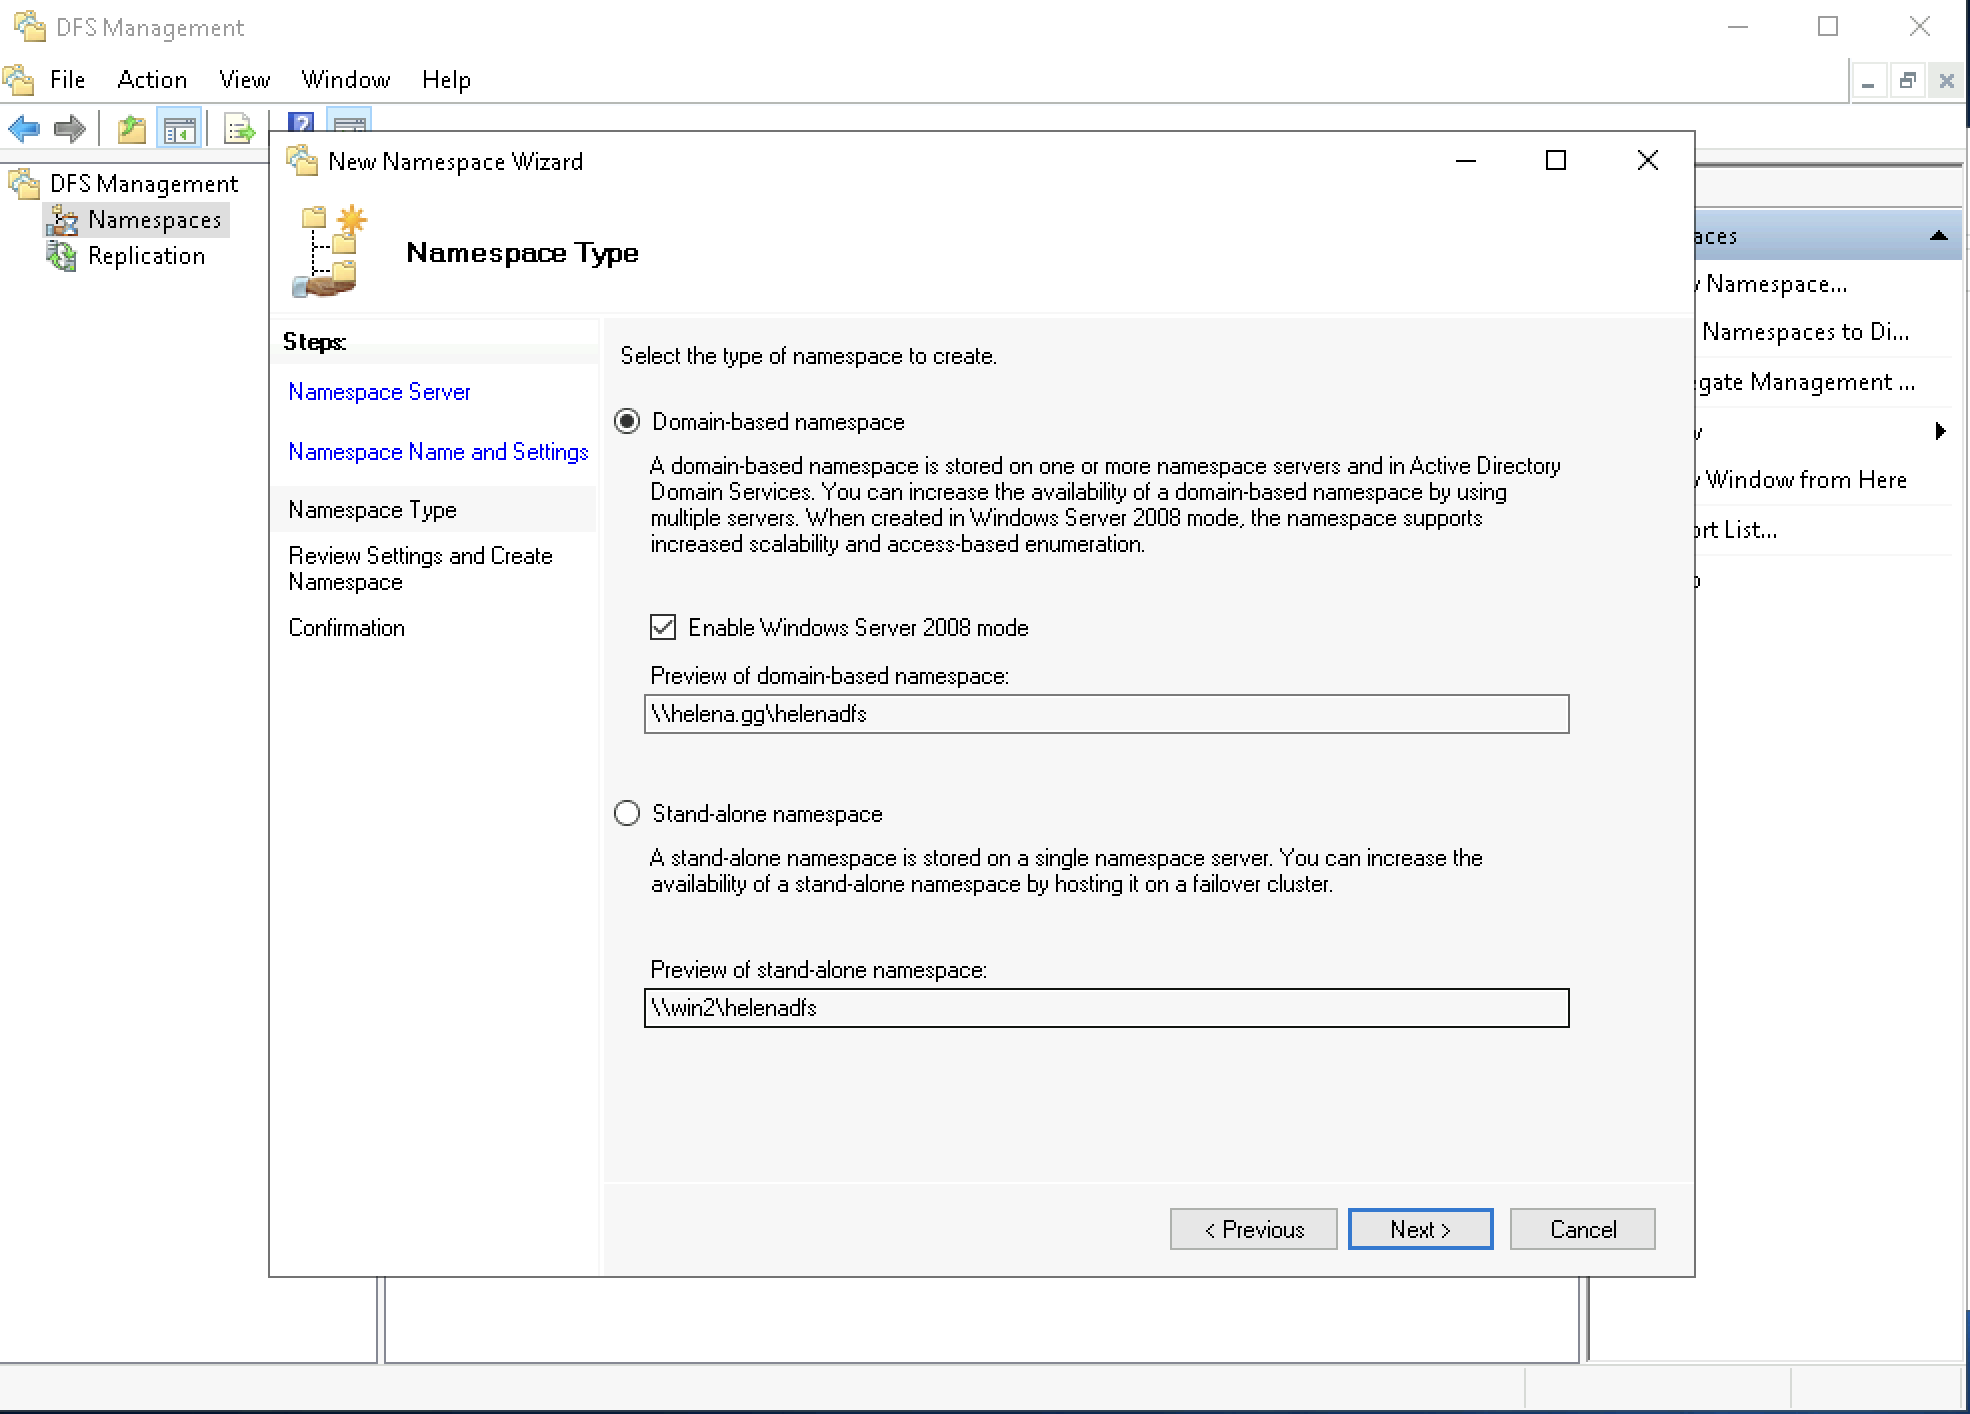The width and height of the screenshot is (1970, 1414).
Task: Click the domain-based namespace preview field
Action: click(x=1106, y=714)
